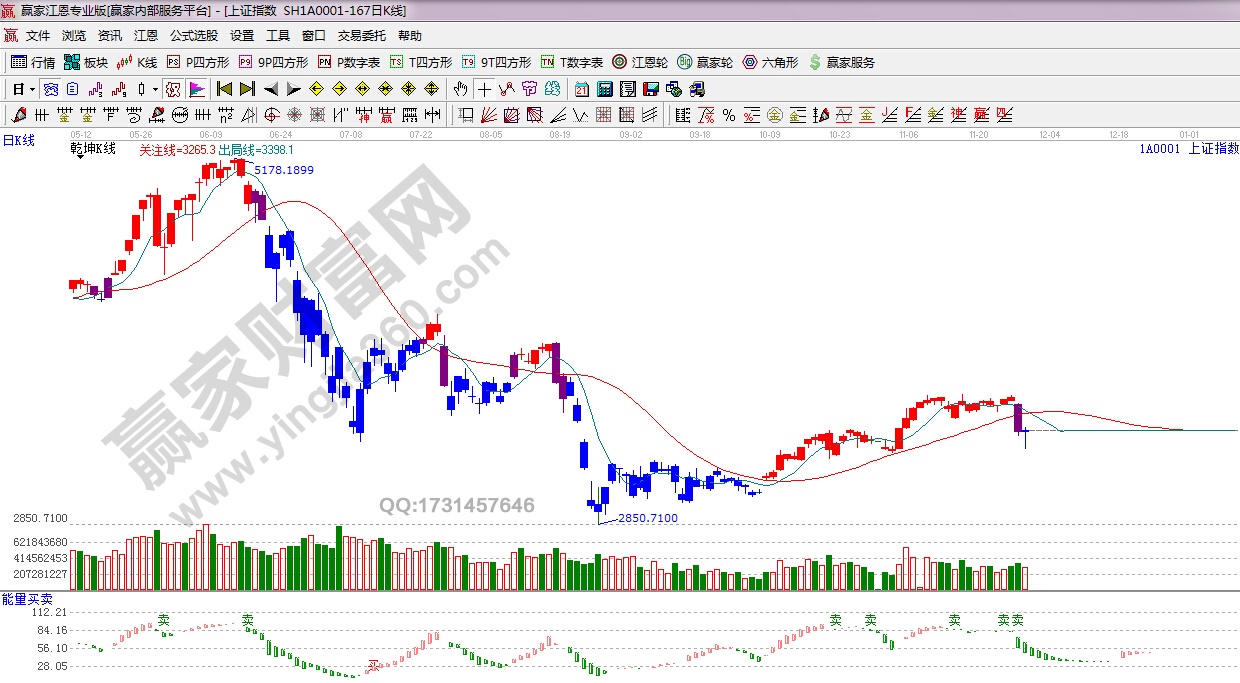Open the 文件 menu
The image size is (1240, 683).
click(37, 35)
